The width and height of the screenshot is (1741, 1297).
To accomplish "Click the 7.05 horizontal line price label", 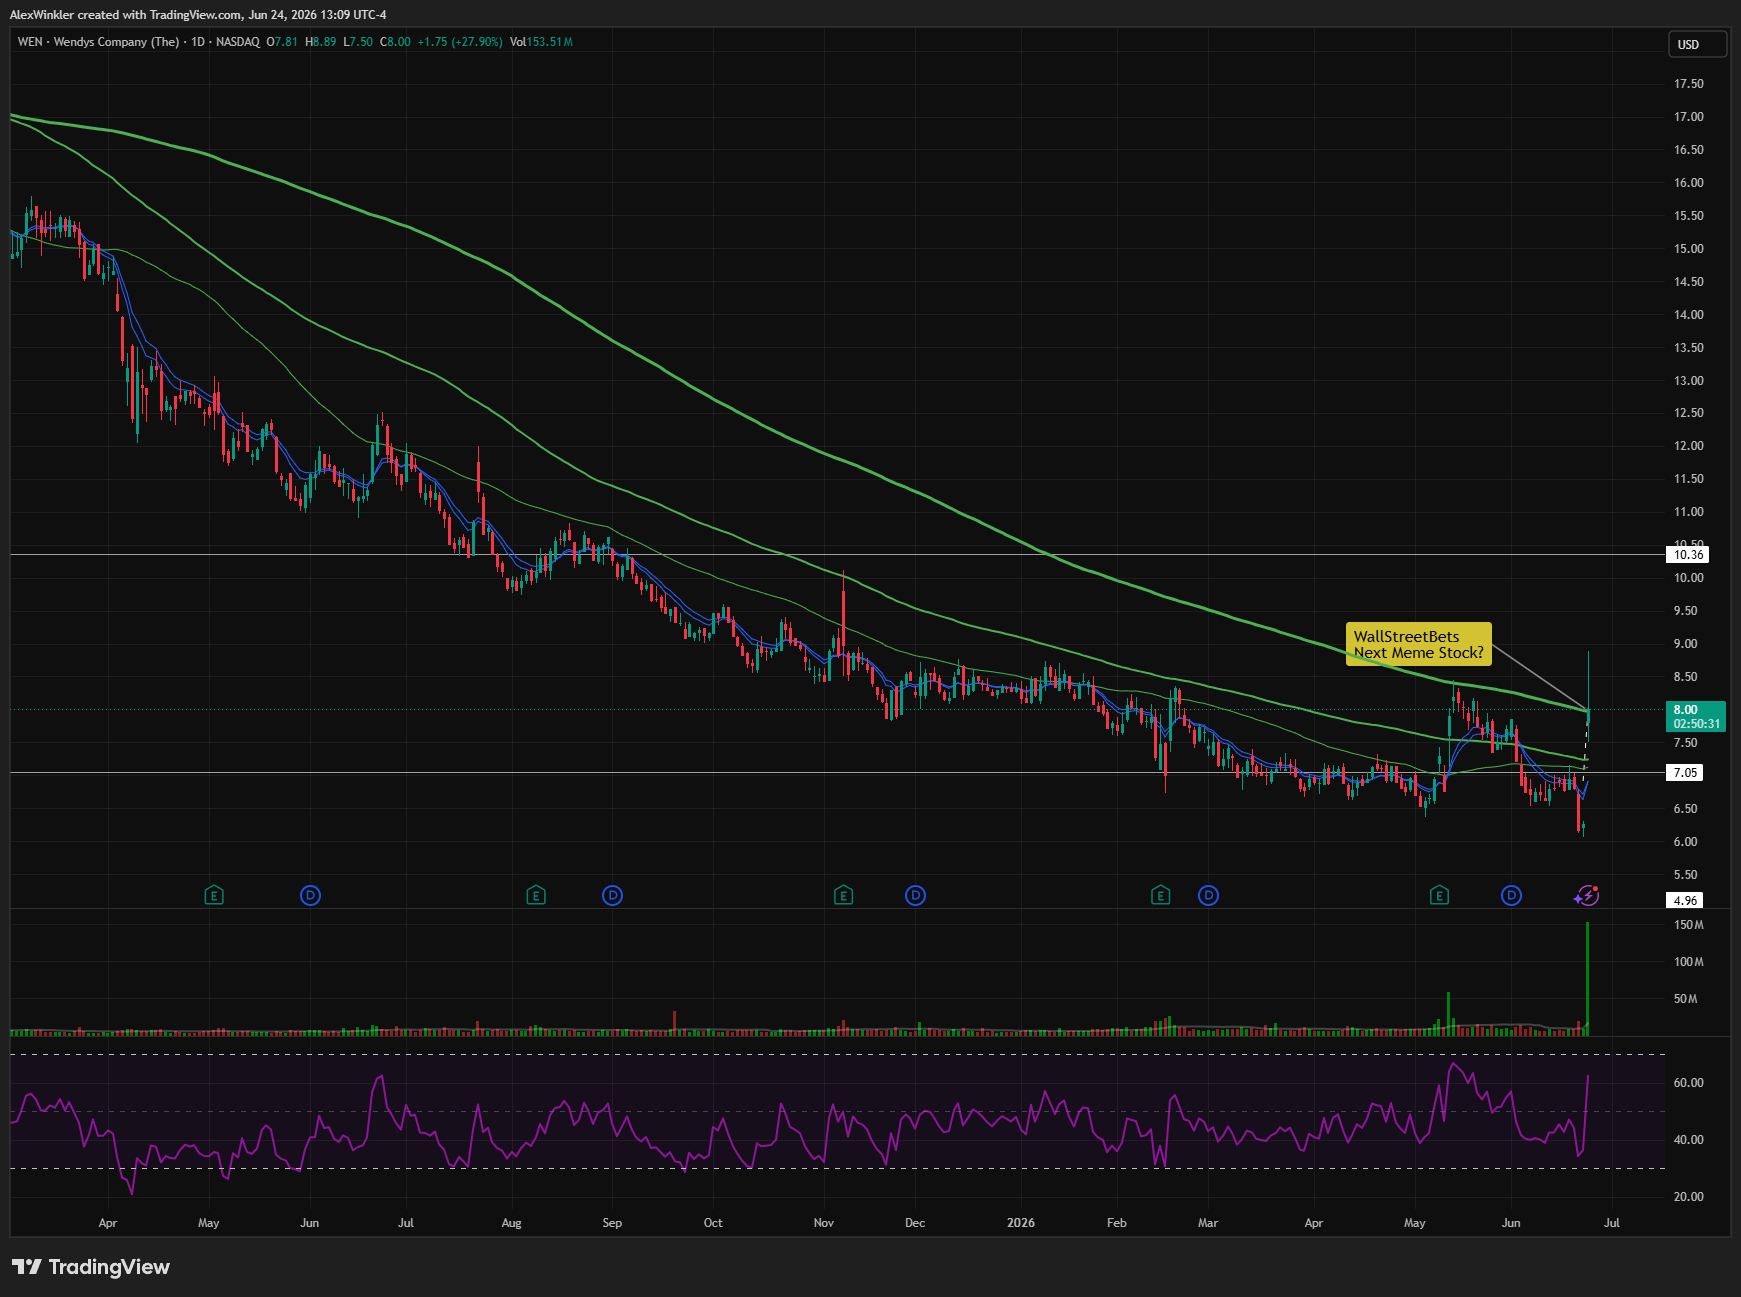I will 1685,772.
